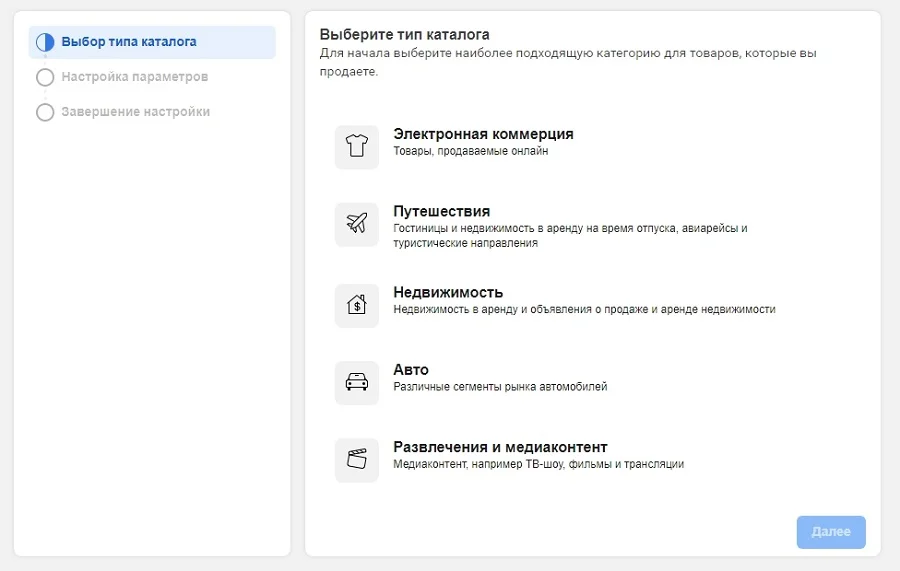Choose the Электронная коммерция catalog title
The height and width of the screenshot is (571, 900).
(483, 134)
